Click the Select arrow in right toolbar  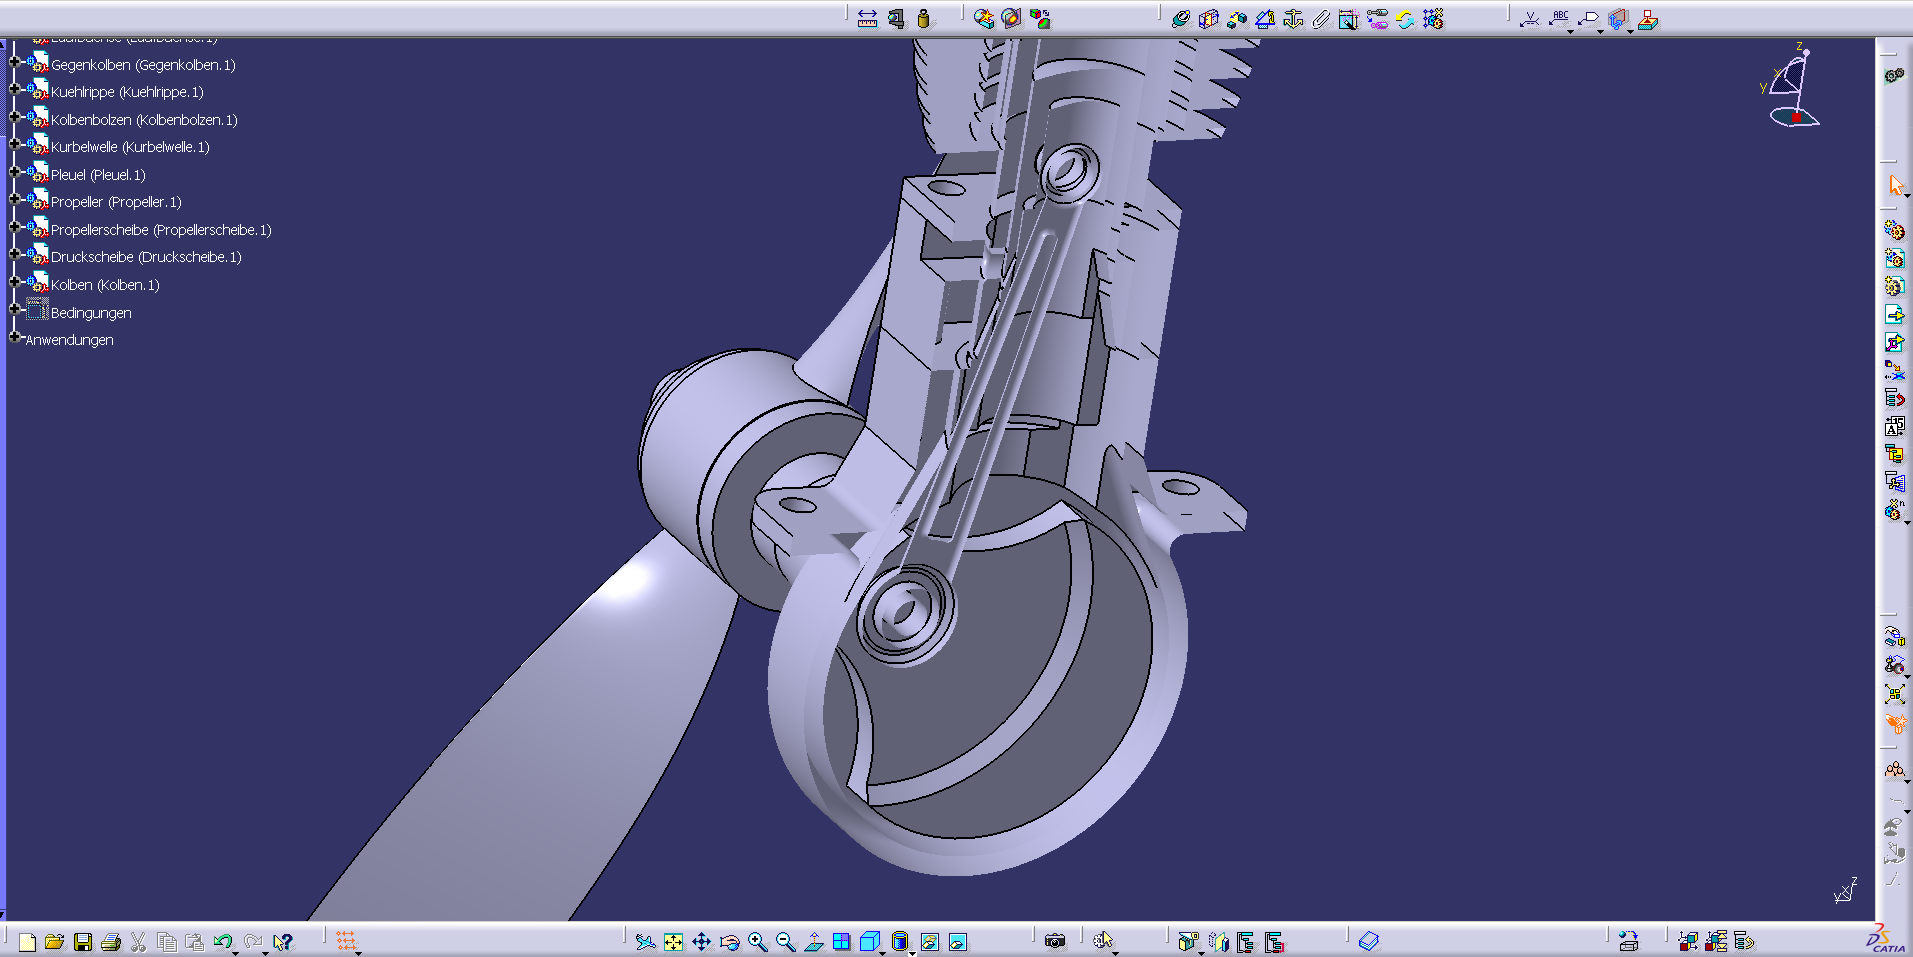point(1895,186)
